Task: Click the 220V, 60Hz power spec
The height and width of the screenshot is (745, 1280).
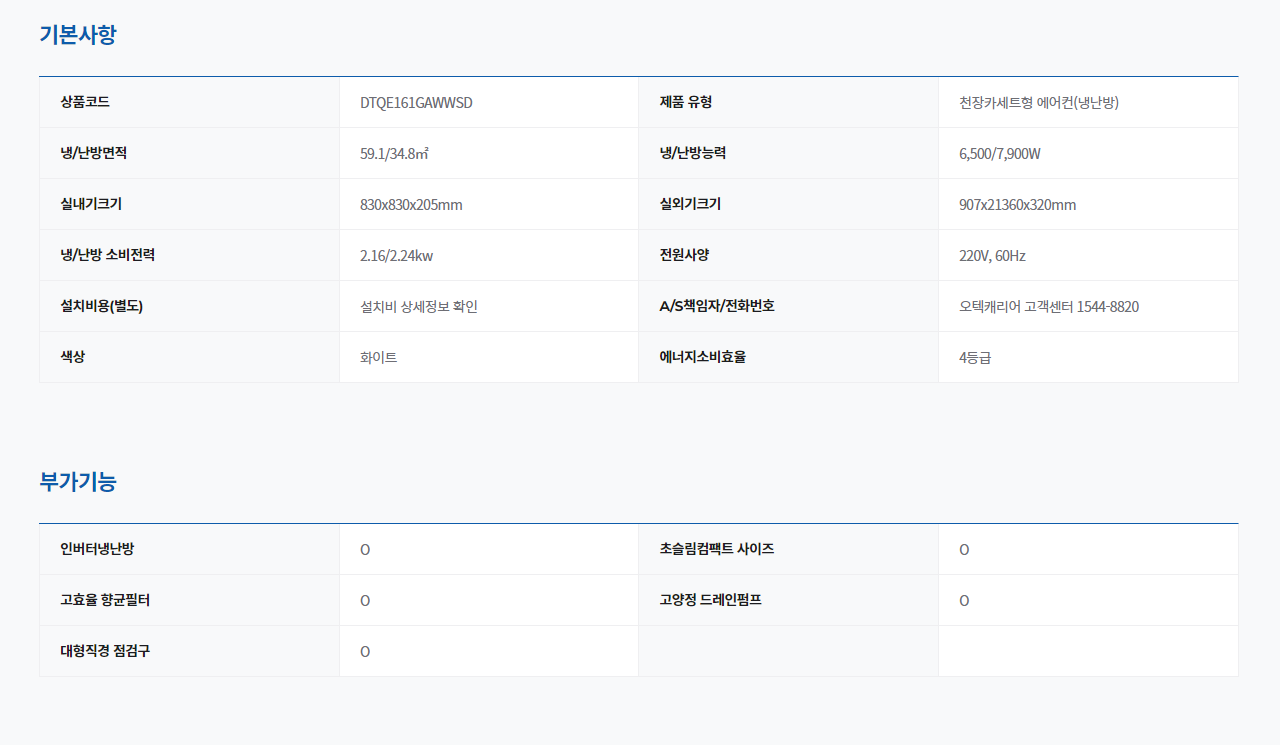Action: (992, 256)
